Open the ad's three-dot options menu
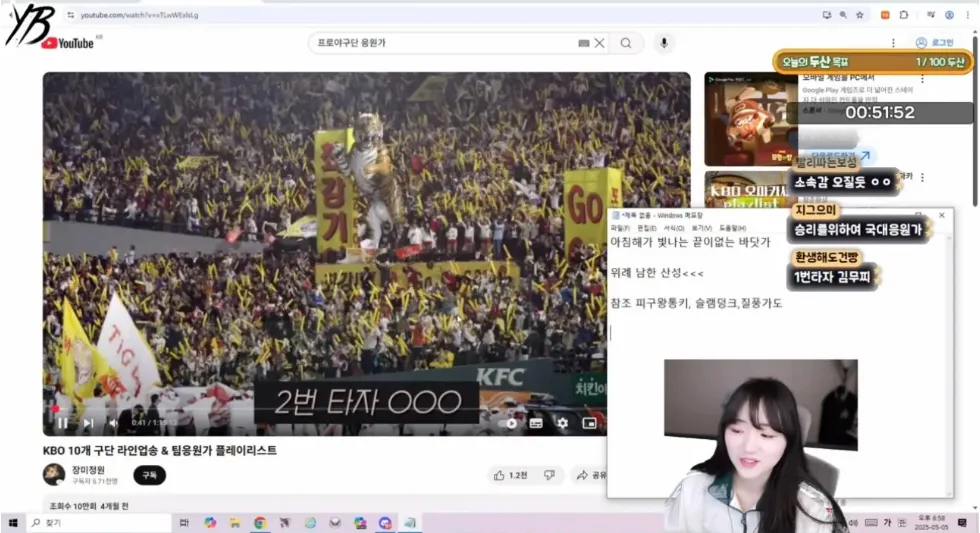The height and width of the screenshot is (533, 980). pyautogui.click(x=922, y=79)
